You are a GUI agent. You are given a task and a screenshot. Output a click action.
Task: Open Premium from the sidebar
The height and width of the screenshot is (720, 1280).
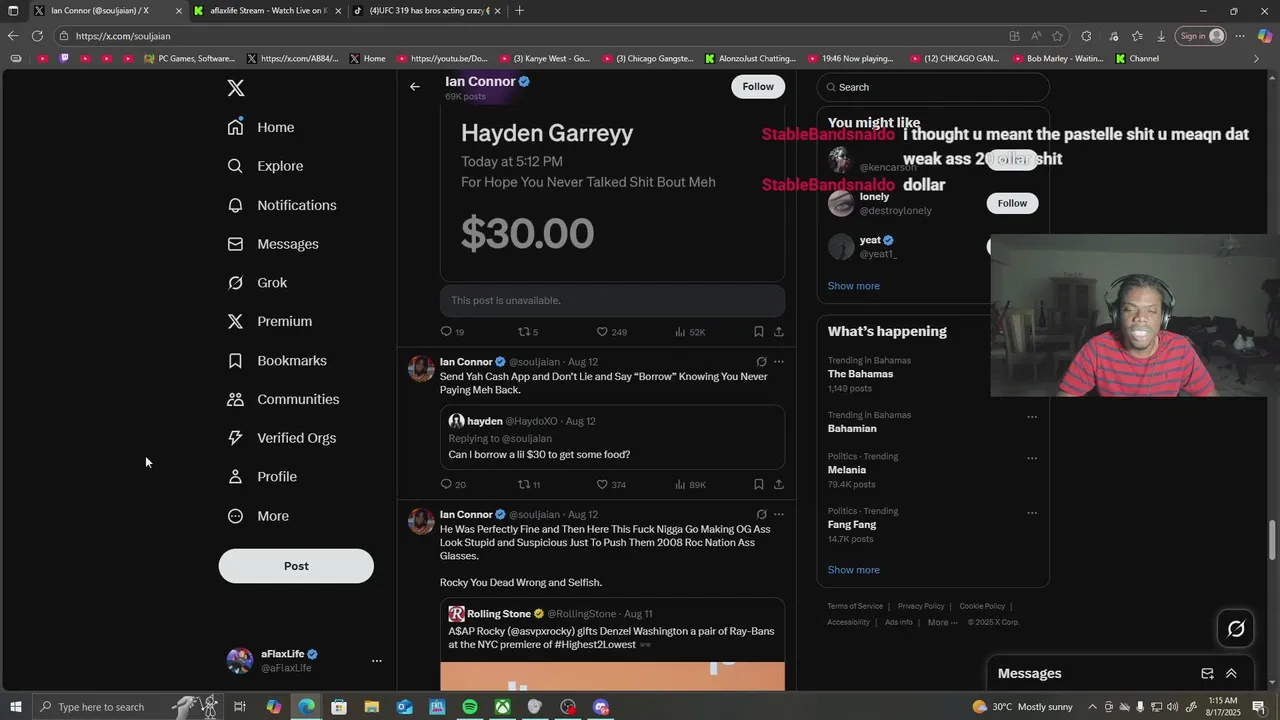[x=270, y=321]
